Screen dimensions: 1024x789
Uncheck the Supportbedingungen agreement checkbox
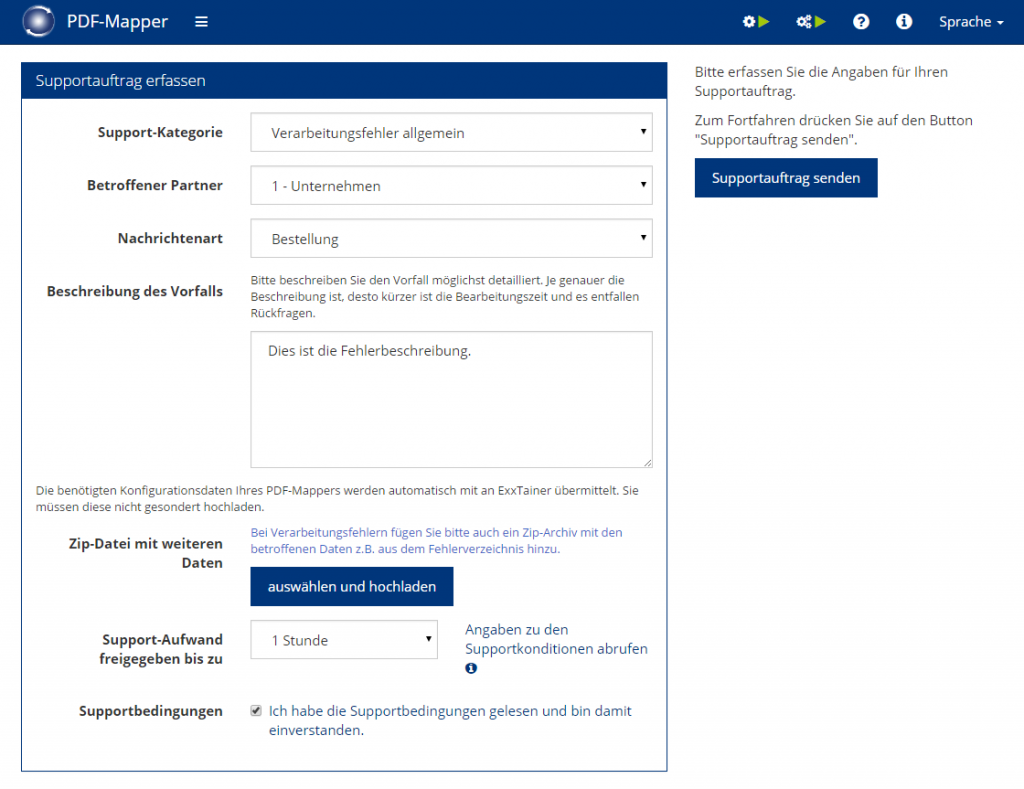[x=256, y=711]
